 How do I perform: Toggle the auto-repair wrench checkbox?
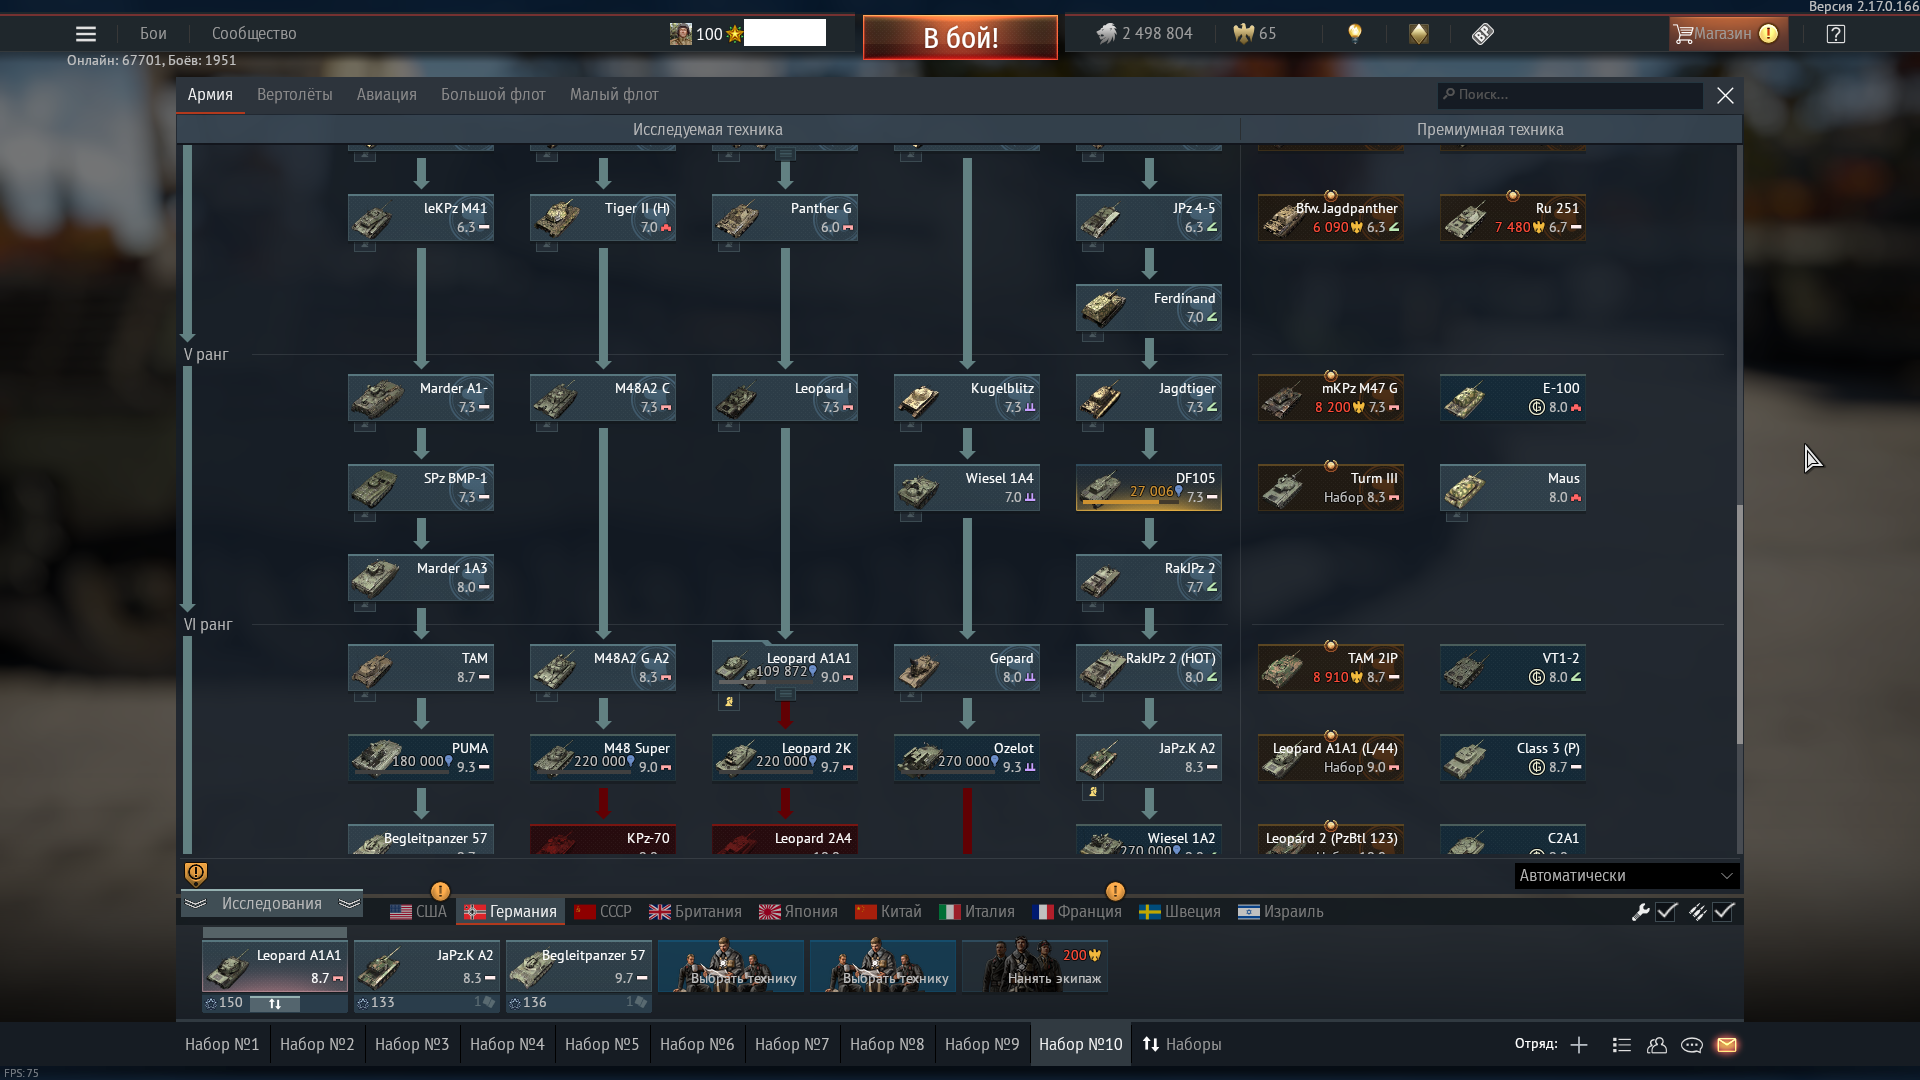click(1666, 912)
